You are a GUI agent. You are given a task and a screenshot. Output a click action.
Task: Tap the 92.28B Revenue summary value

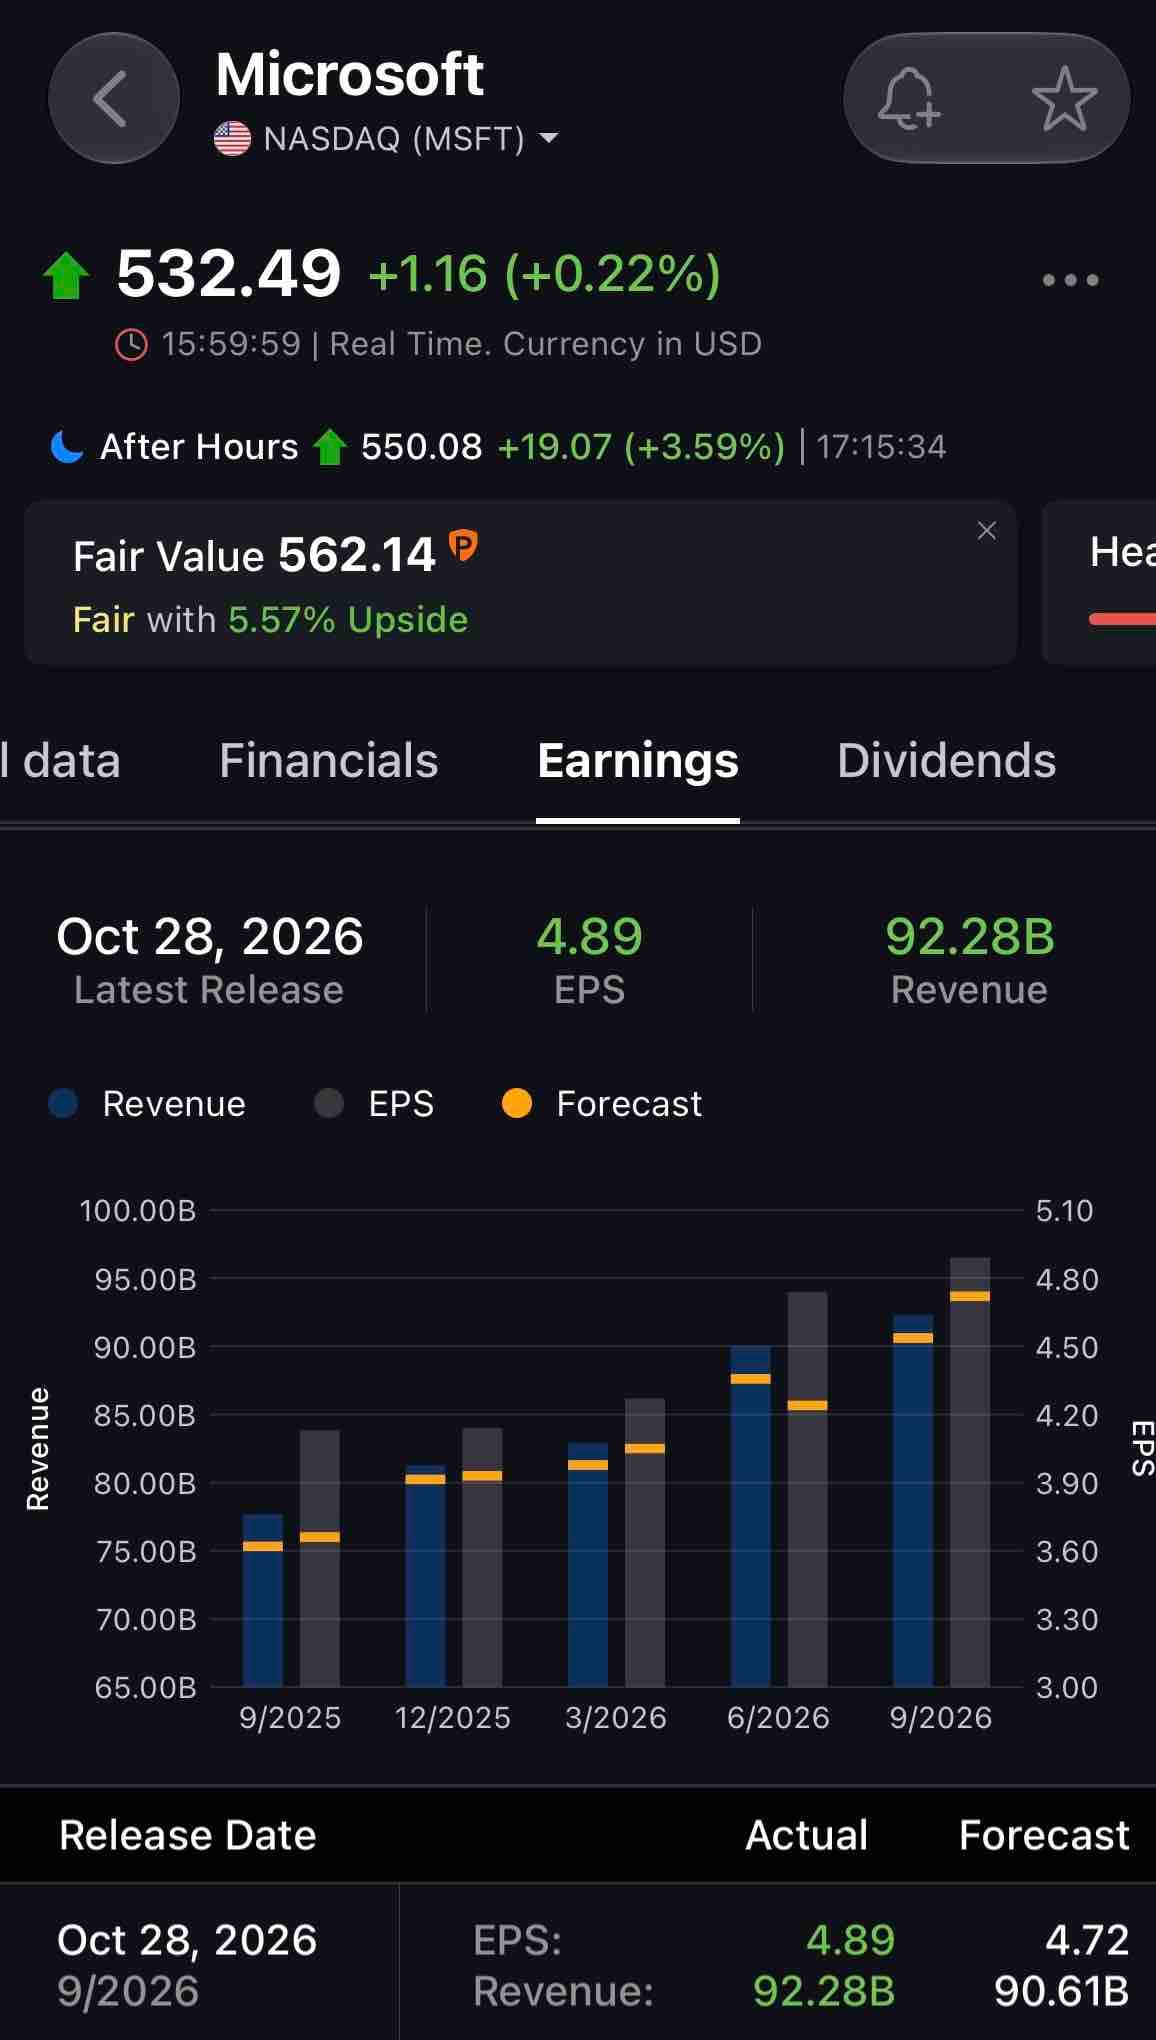(x=969, y=937)
